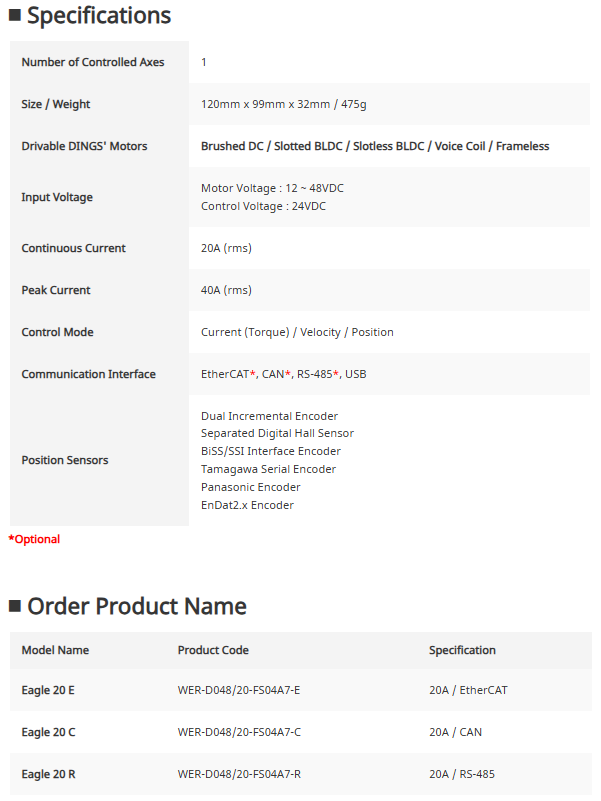The width and height of the screenshot is (601, 801).
Task: Select the Eagle 20 E model name
Action: [x=48, y=690]
